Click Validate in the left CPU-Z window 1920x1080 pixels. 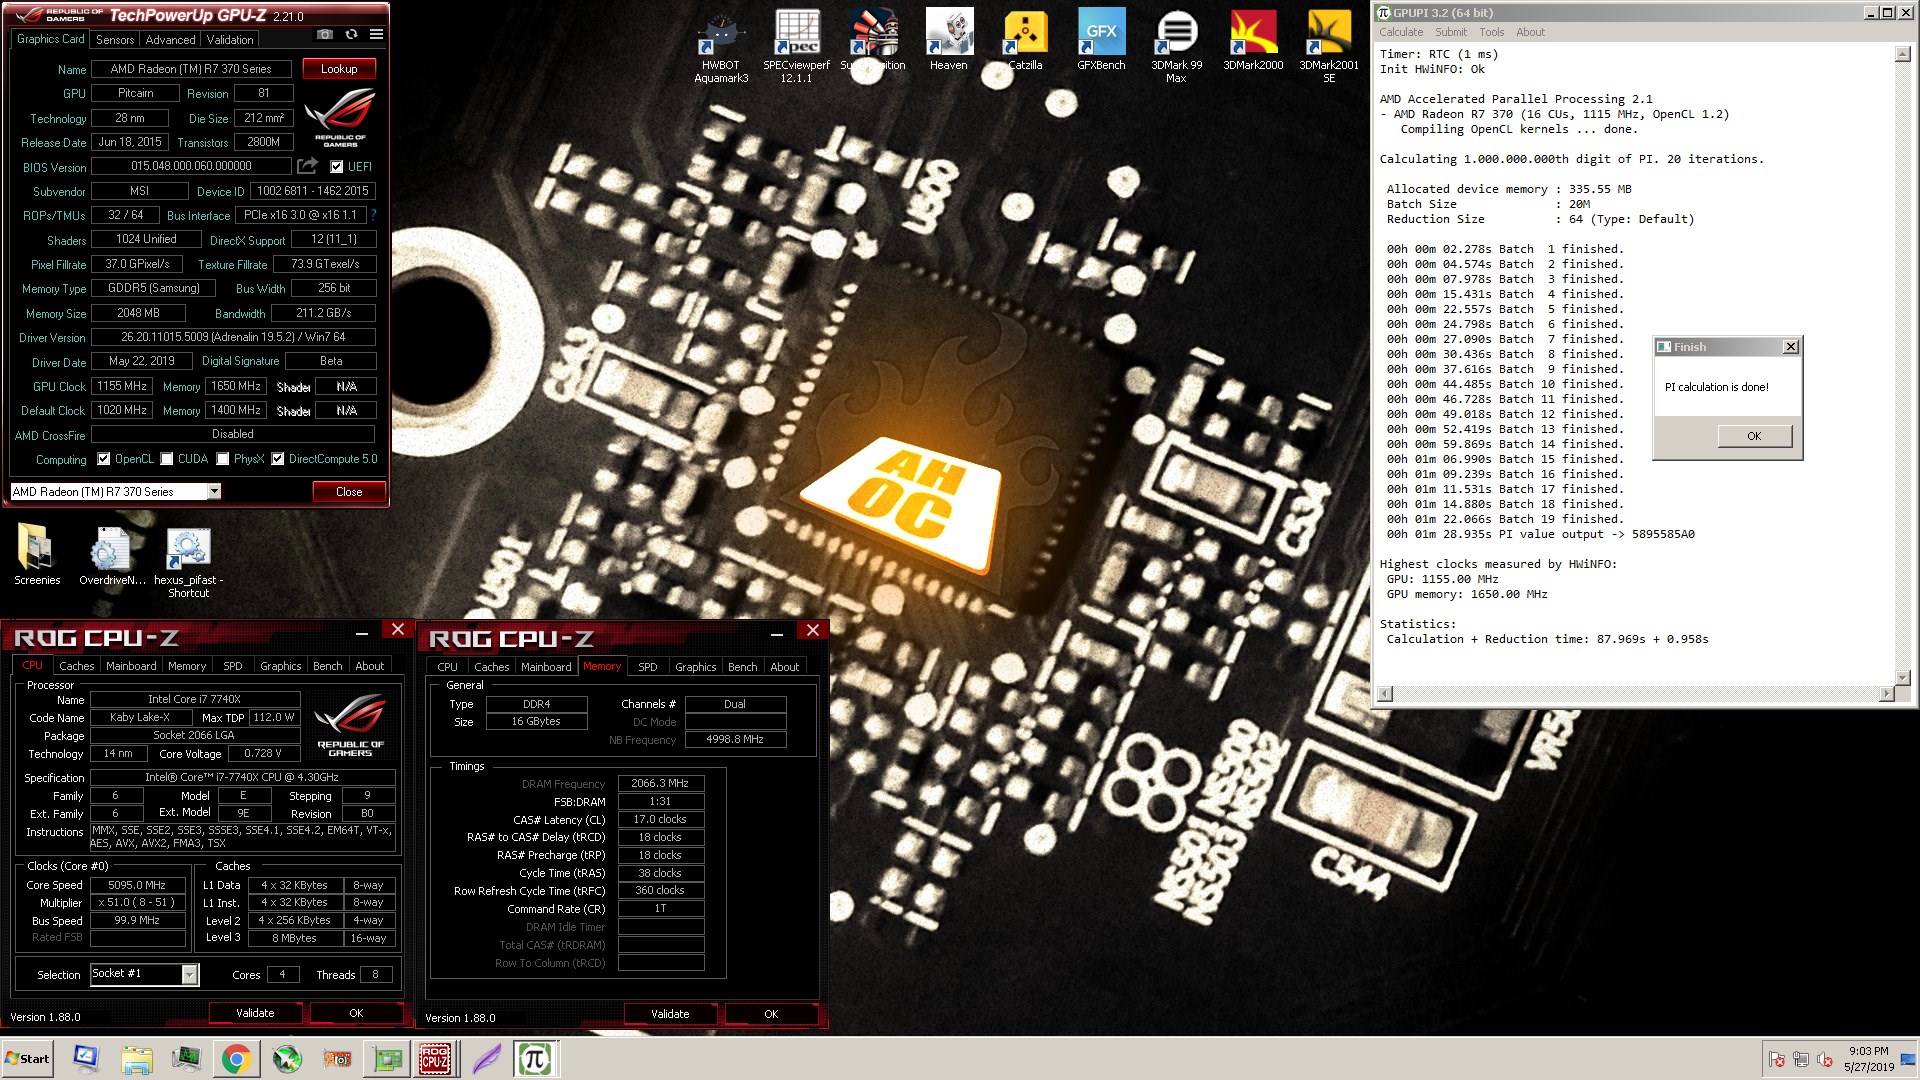(x=255, y=1013)
